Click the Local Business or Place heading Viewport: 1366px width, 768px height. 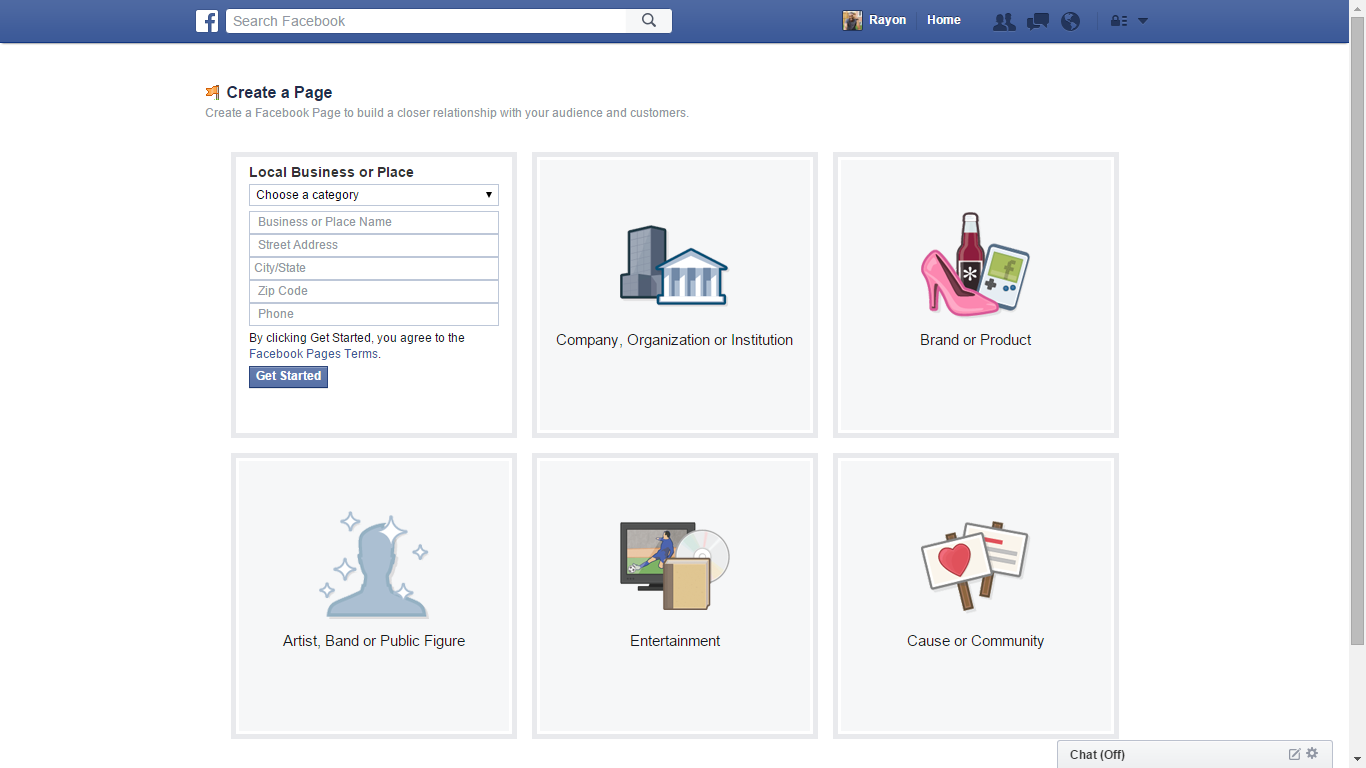point(331,172)
